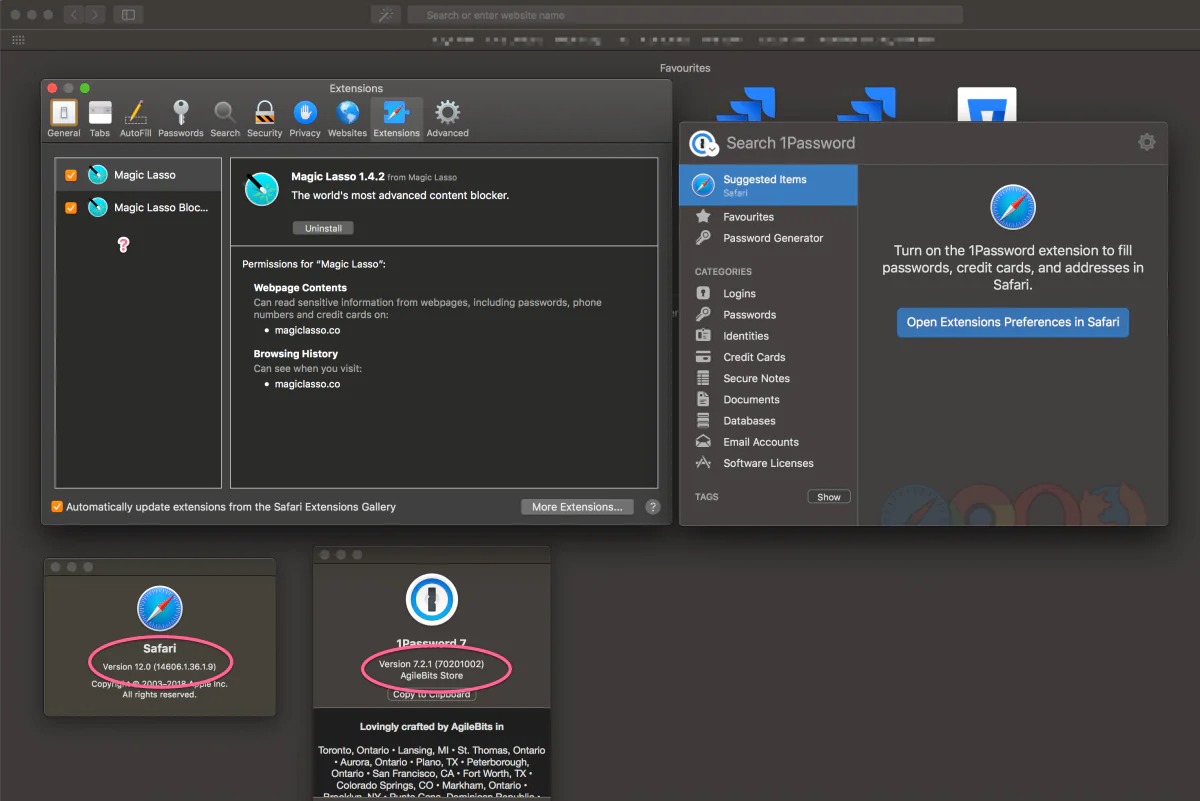Click Open Extensions Preferences in Safari
1200x801 pixels.
coord(1012,322)
